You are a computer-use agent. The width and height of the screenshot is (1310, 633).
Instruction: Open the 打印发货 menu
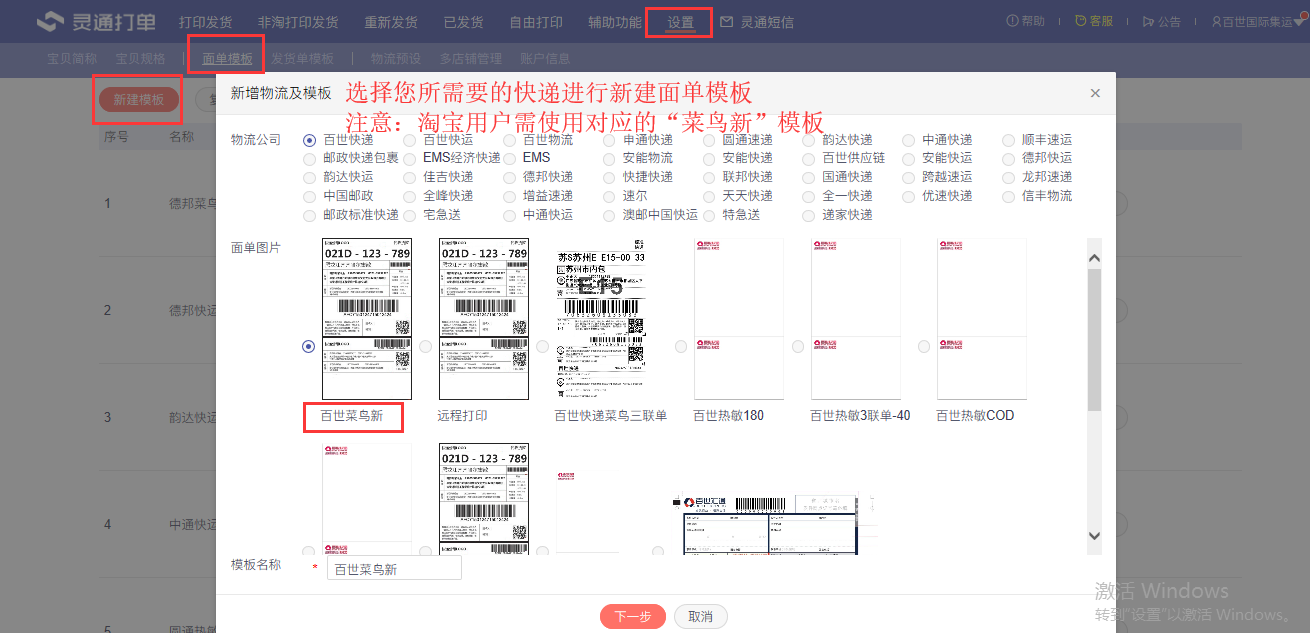pos(205,22)
